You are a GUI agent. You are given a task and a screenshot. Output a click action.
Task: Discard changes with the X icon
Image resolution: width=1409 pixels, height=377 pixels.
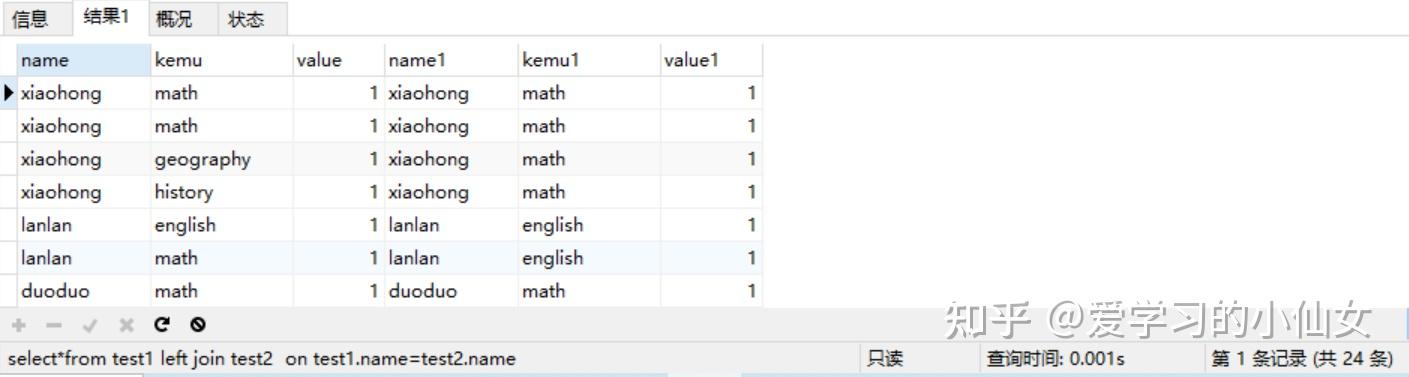126,325
